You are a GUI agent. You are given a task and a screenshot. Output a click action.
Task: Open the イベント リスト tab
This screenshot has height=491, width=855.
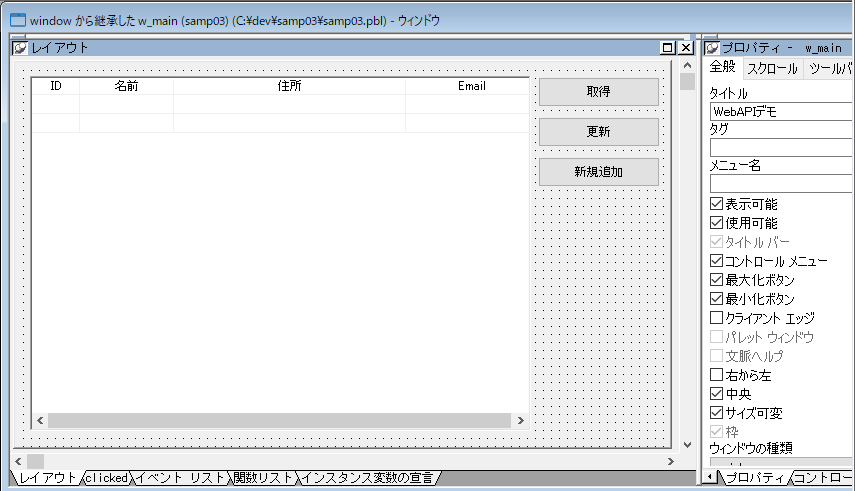pos(180,478)
